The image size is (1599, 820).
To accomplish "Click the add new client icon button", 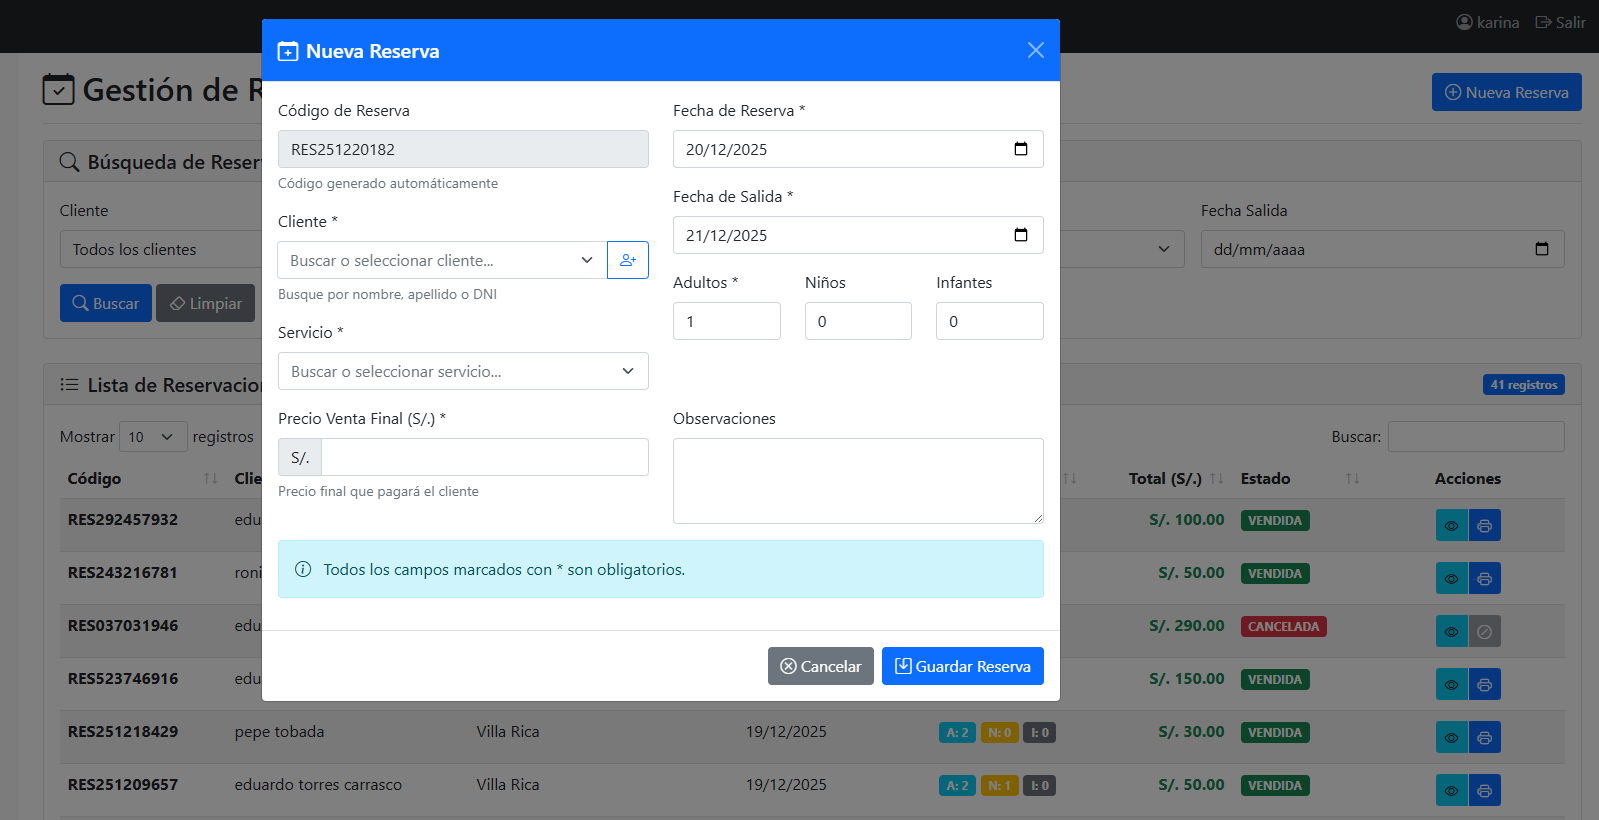I will tap(627, 260).
